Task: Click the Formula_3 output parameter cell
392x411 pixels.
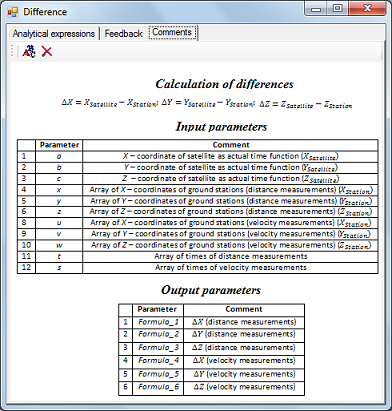Action: click(x=158, y=348)
